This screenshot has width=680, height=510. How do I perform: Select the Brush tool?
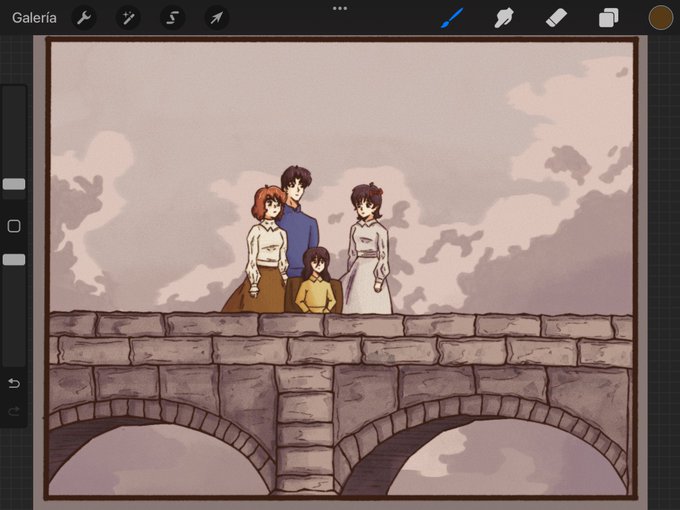pos(452,18)
